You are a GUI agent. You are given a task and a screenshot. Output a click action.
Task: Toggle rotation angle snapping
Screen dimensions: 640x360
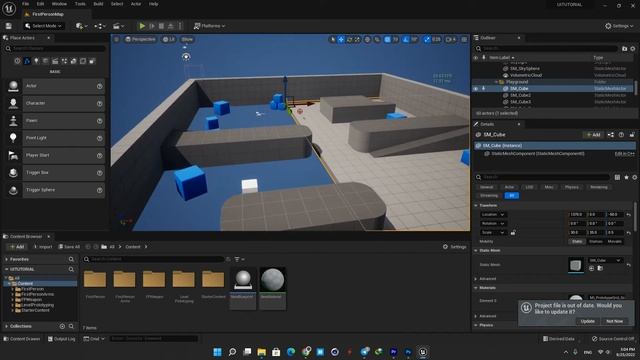(405, 39)
